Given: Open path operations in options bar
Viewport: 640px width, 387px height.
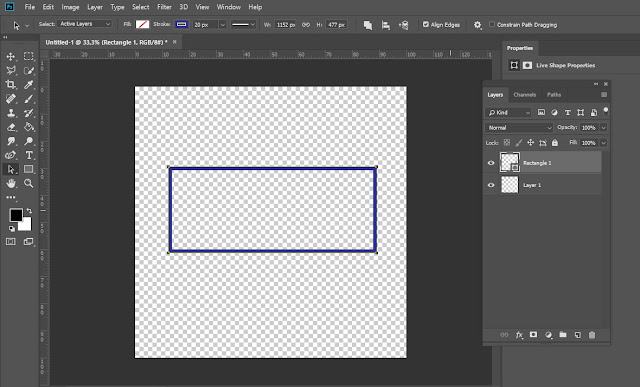Looking at the screenshot, I should 368,25.
